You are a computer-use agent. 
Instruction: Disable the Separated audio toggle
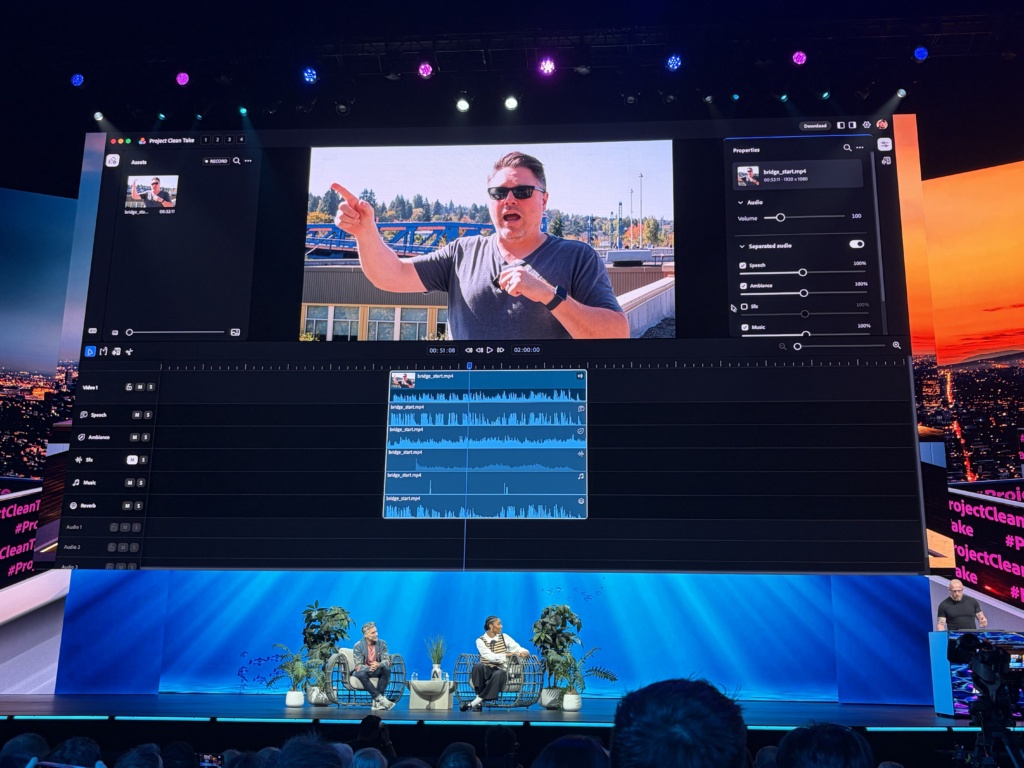point(856,244)
